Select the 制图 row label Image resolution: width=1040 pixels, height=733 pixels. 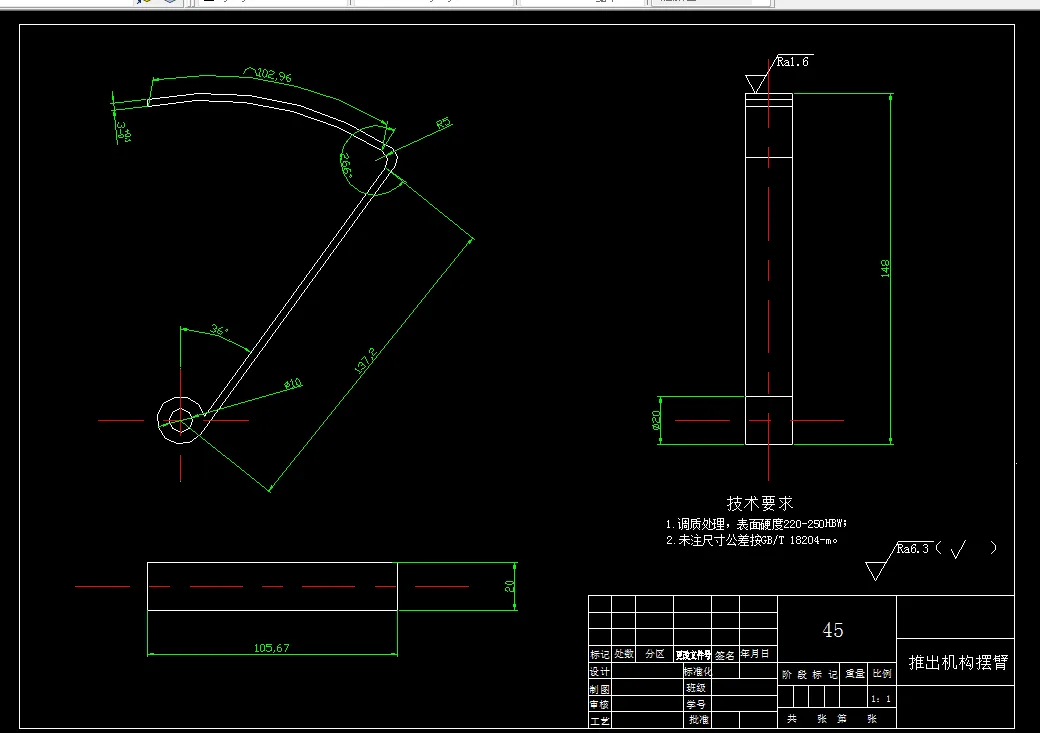[600, 689]
